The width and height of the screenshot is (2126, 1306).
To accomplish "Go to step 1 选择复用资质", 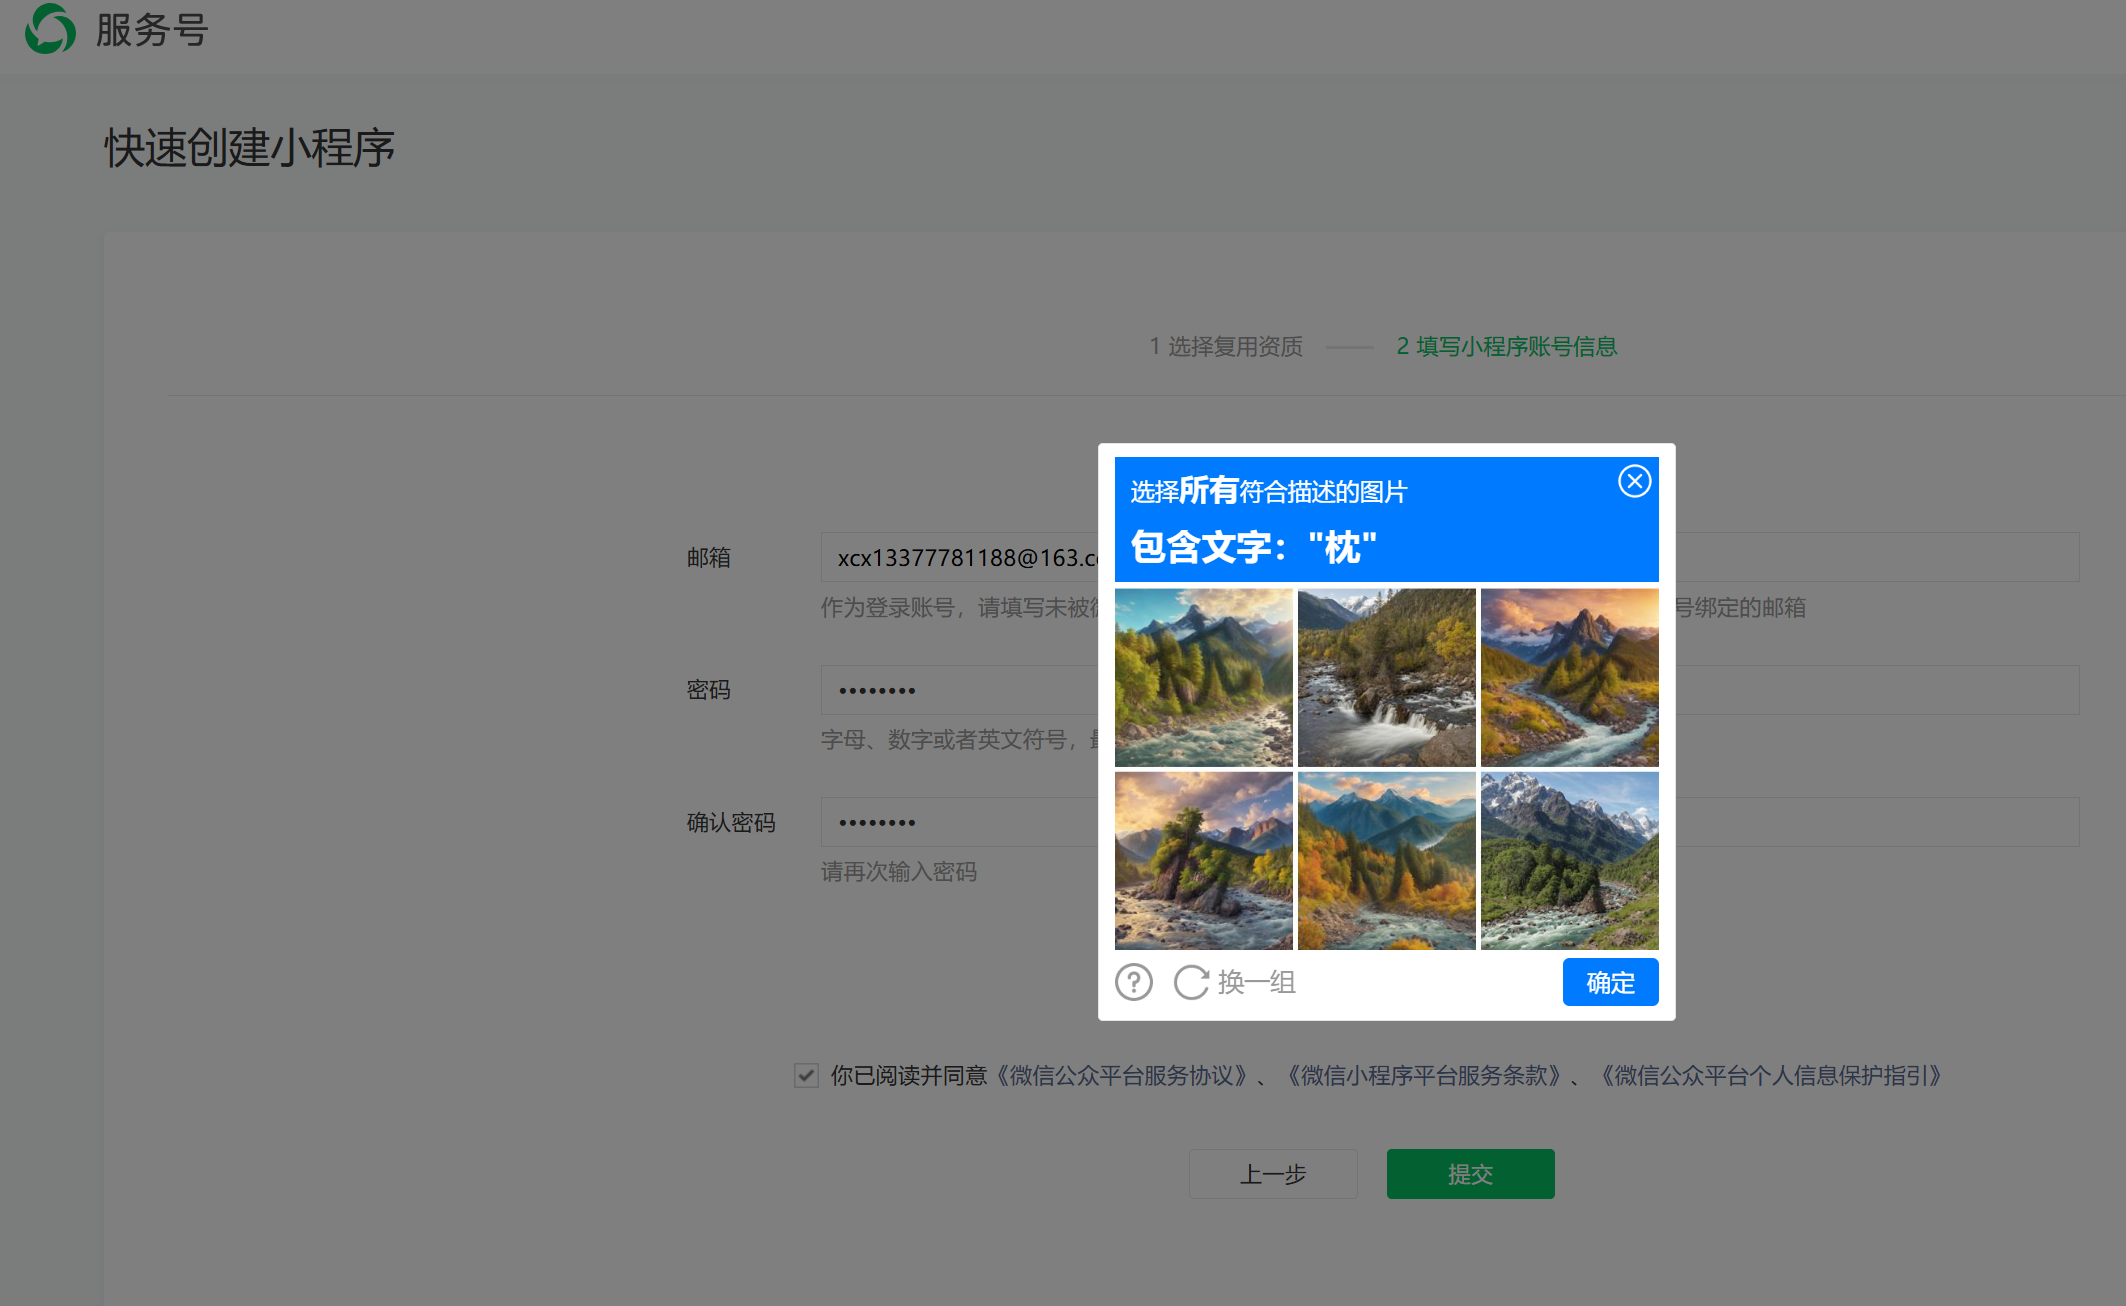I will click(x=1226, y=347).
